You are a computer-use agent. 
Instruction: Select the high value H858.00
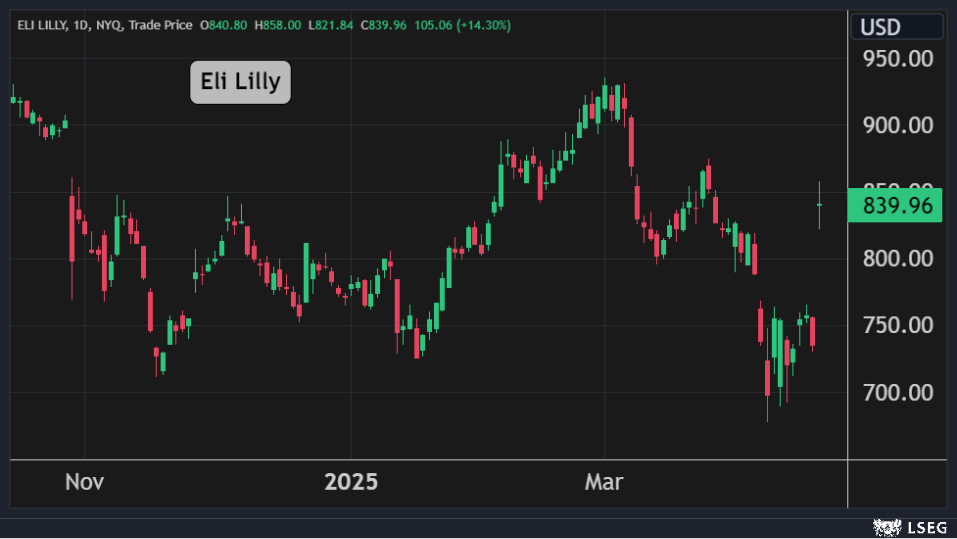click(278, 25)
